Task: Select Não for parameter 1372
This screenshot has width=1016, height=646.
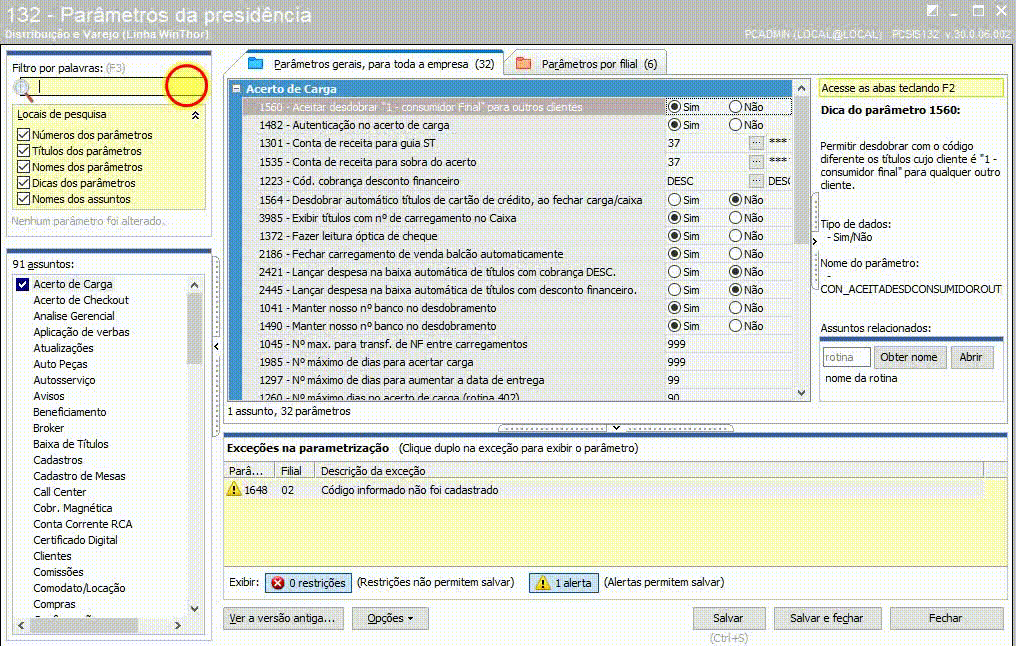Action: [x=735, y=236]
